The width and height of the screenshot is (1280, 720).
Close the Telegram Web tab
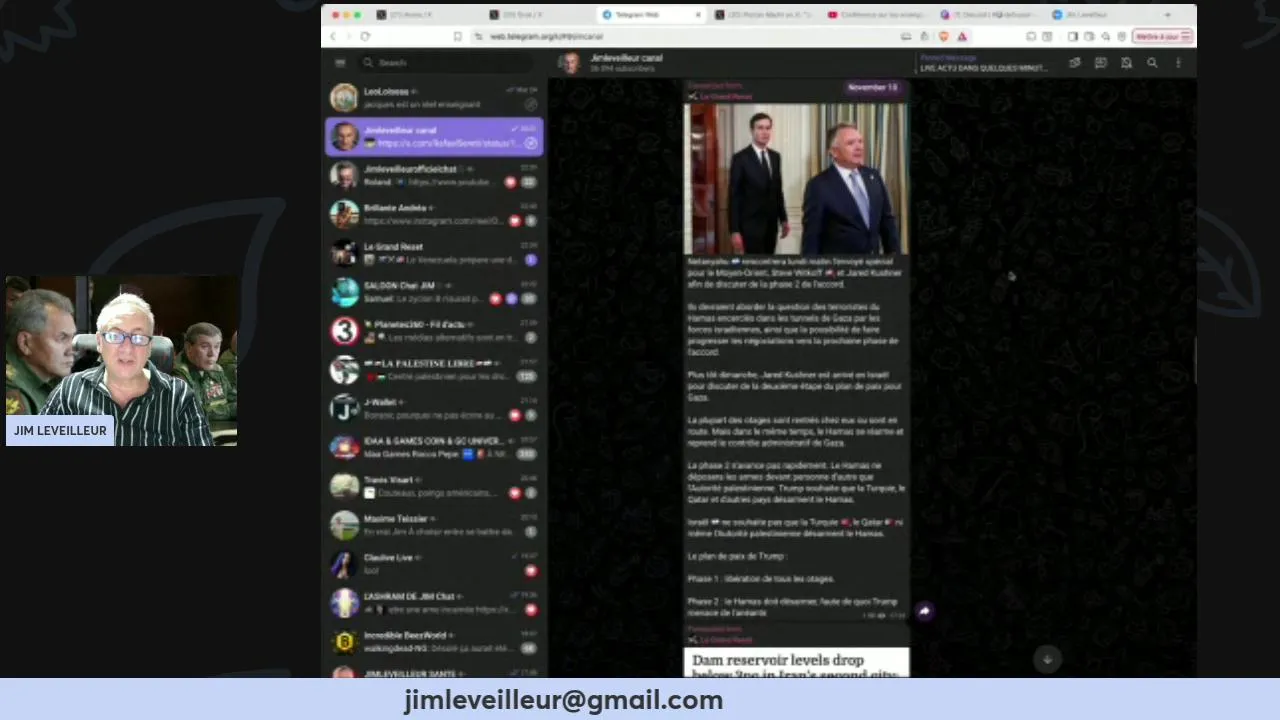coord(698,15)
